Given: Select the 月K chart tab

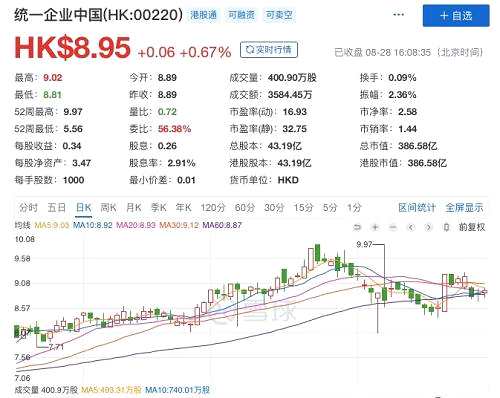Looking at the screenshot, I should click(134, 208).
